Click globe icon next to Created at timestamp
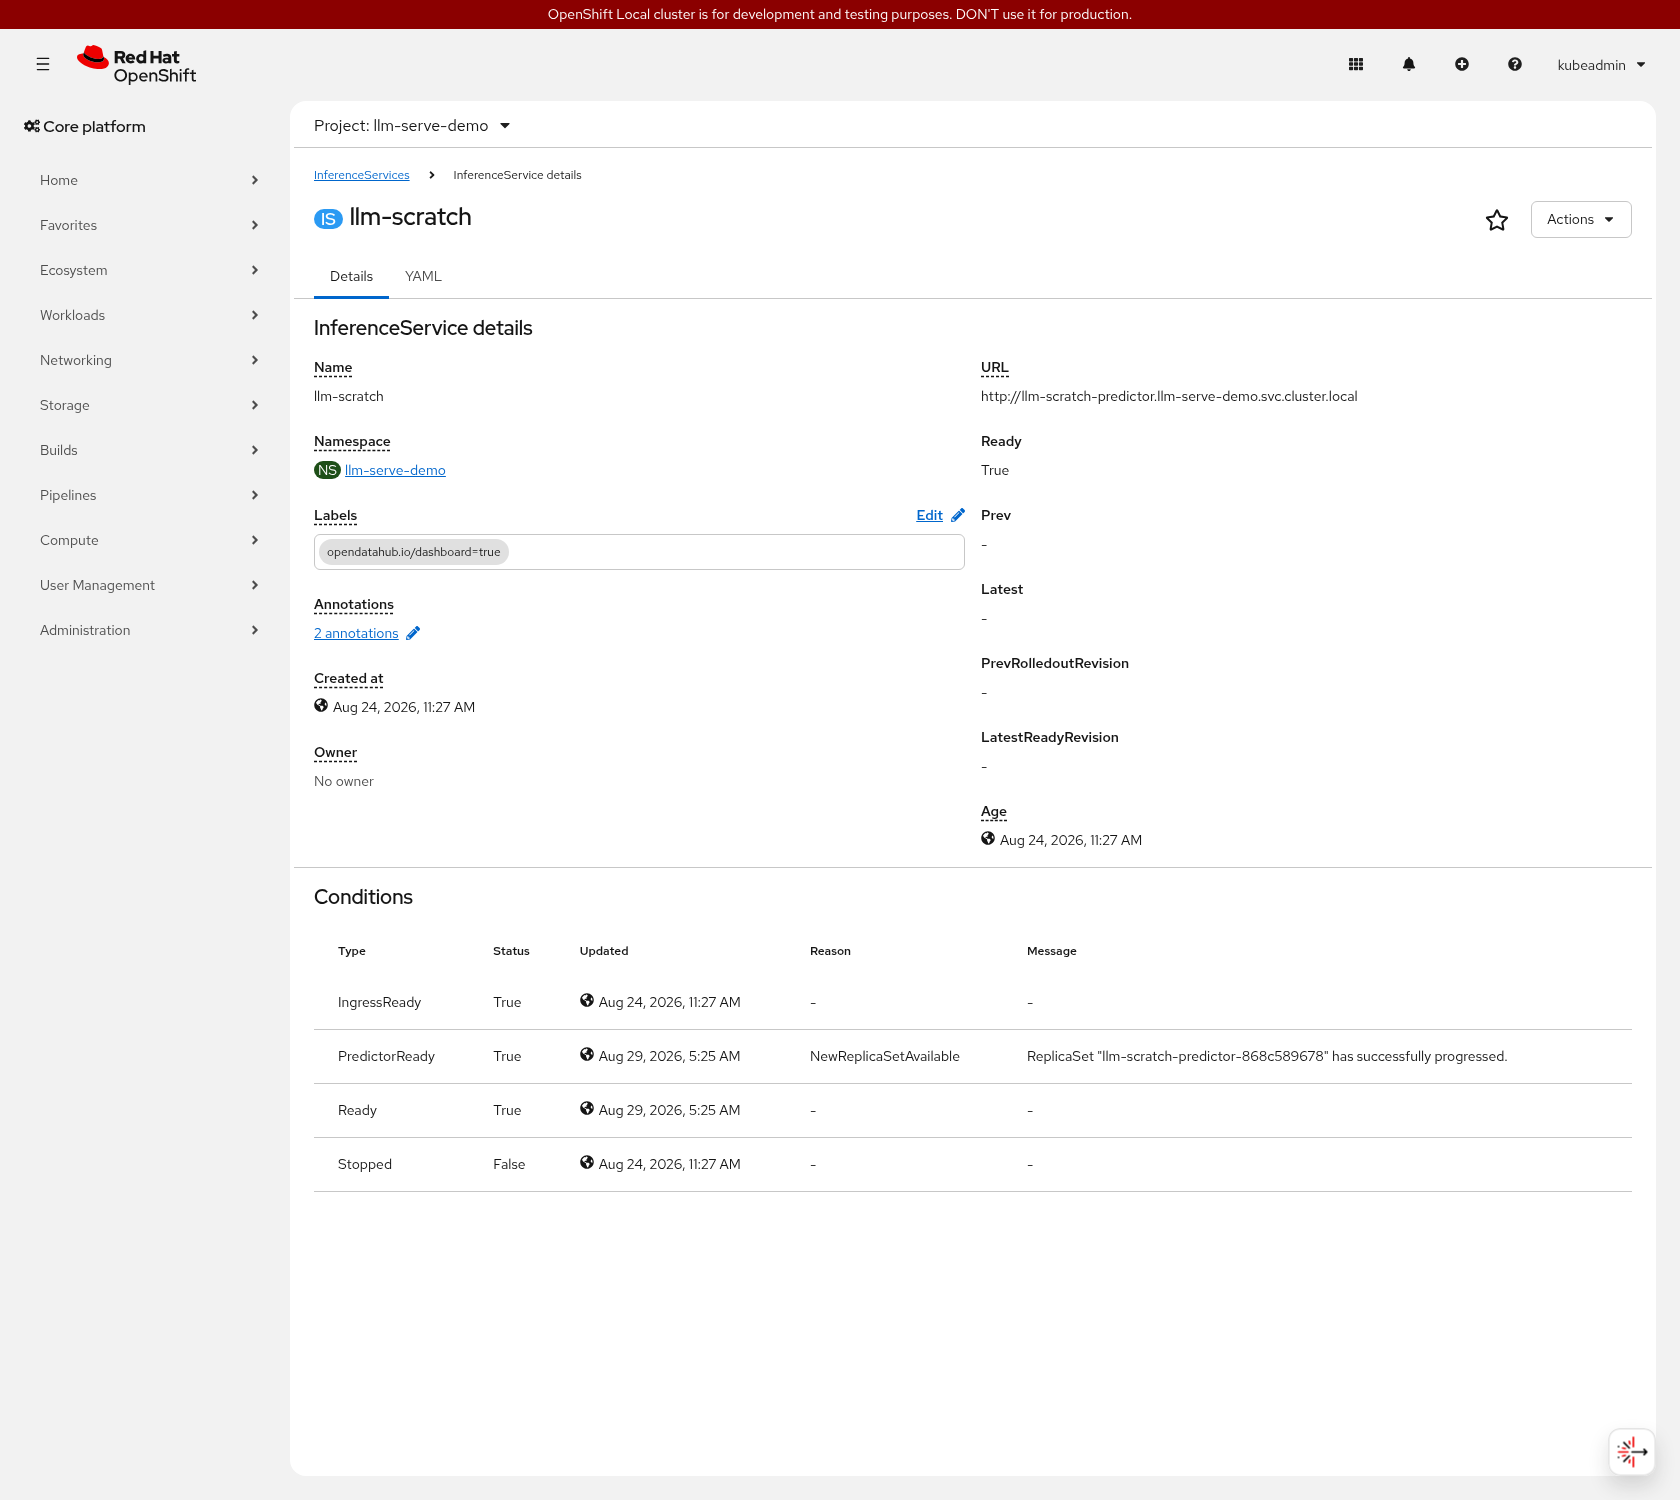This screenshot has height=1500, width=1680. (x=321, y=706)
